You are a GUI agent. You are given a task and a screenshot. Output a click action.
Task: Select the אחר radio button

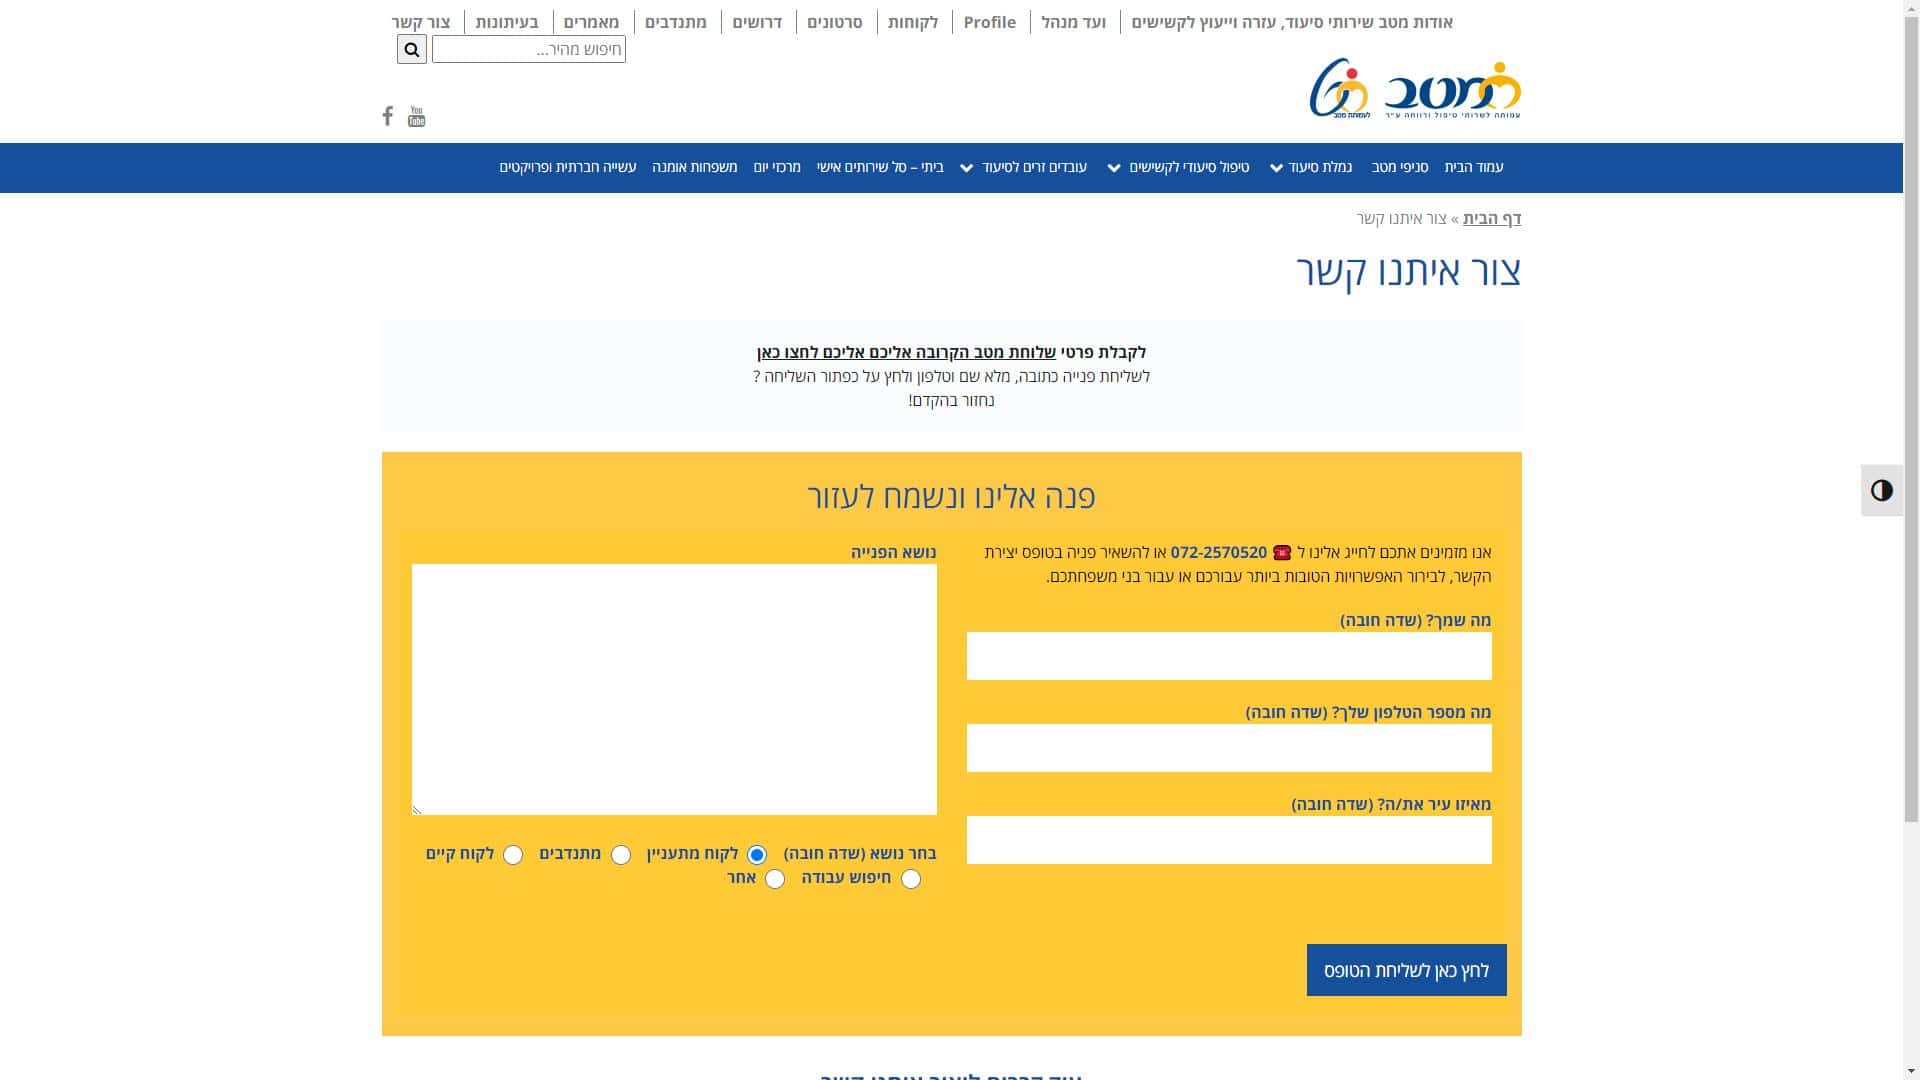click(775, 879)
